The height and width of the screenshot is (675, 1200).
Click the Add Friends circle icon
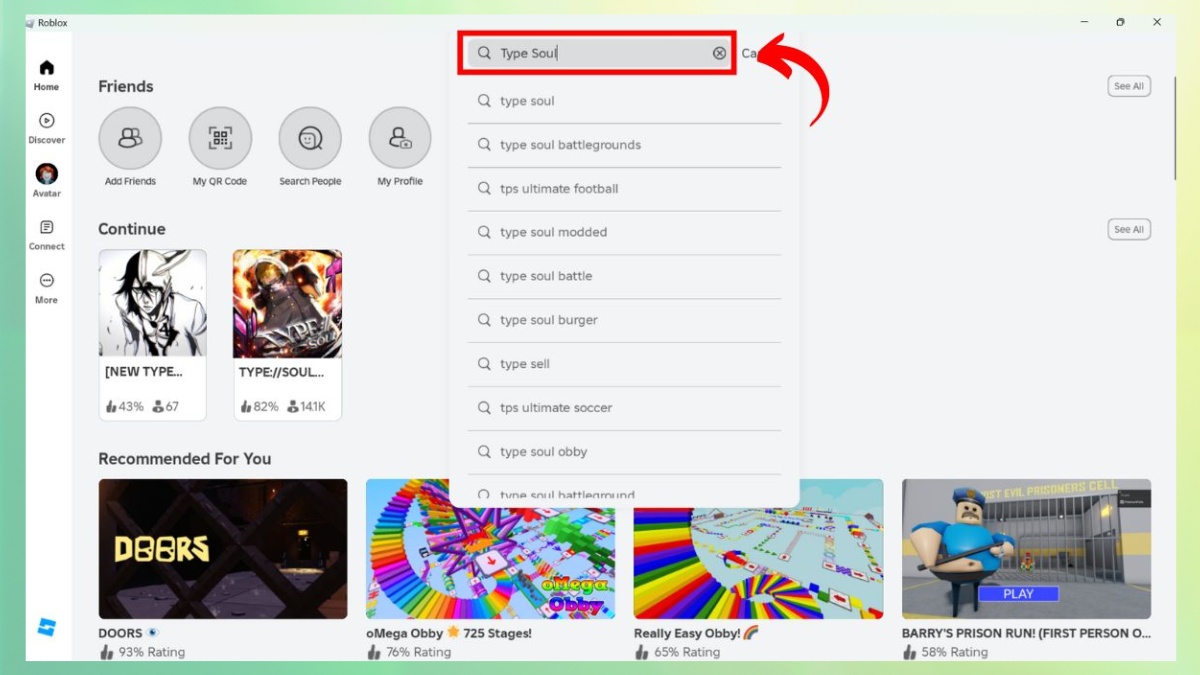(x=130, y=139)
